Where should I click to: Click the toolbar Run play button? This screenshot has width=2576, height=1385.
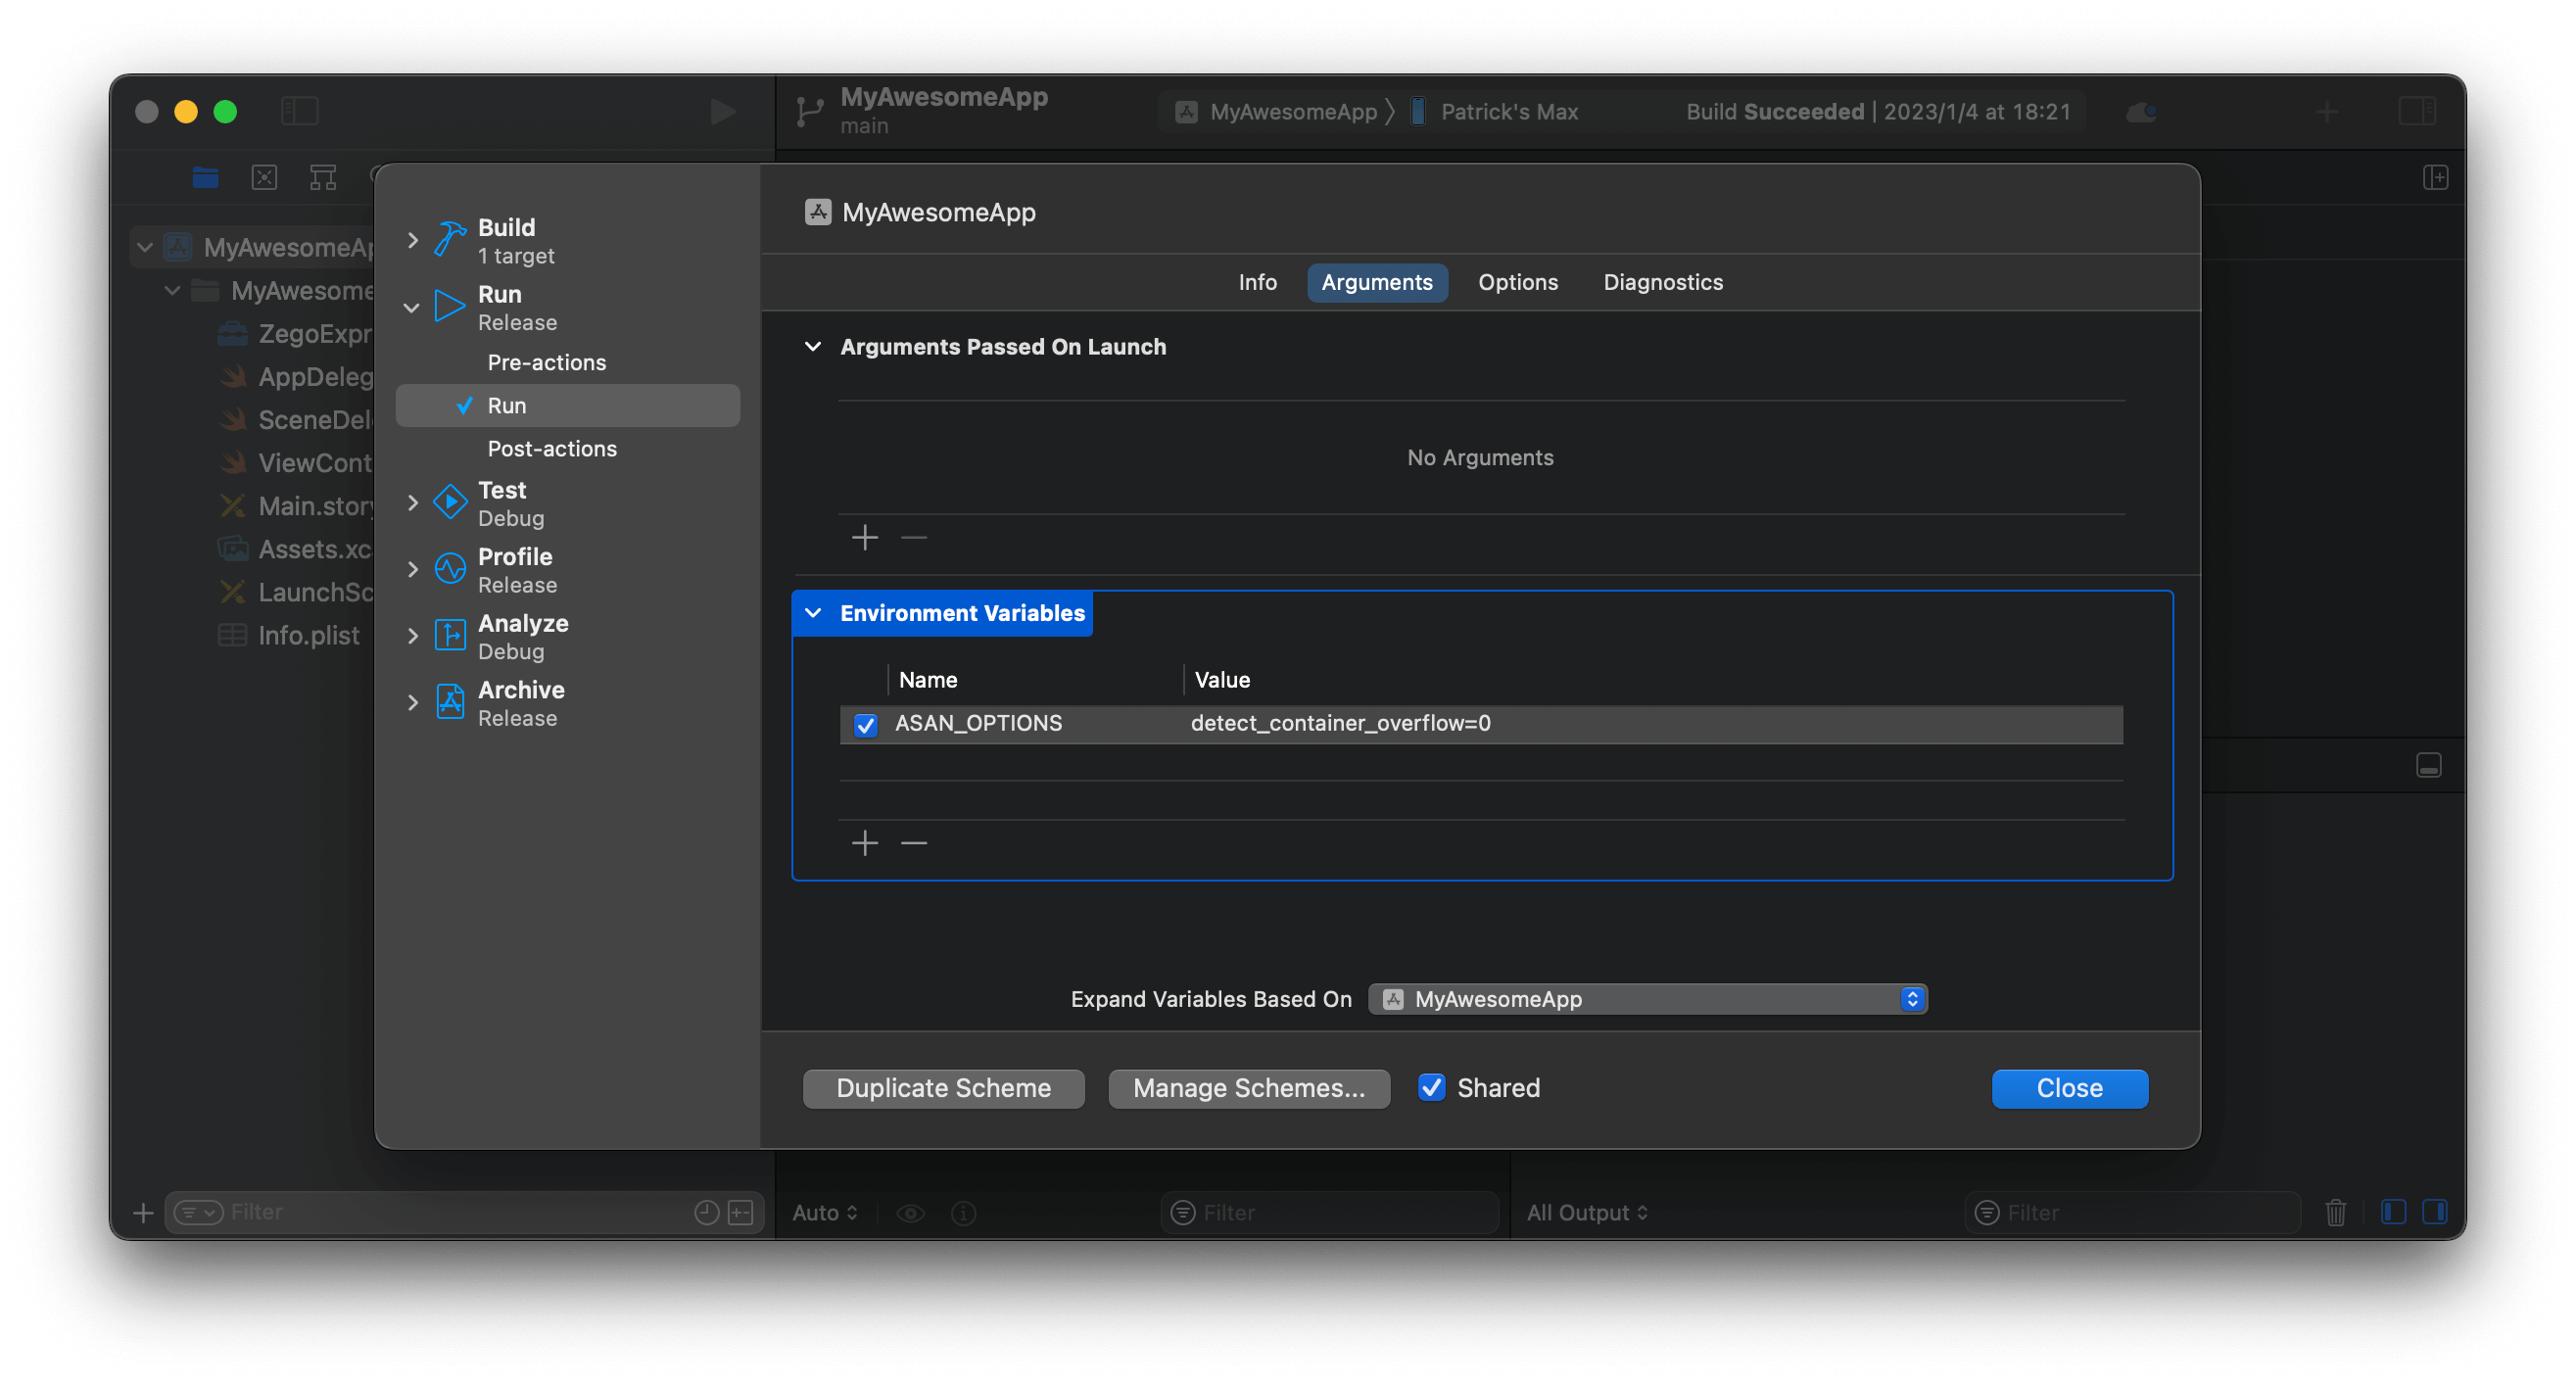722,111
